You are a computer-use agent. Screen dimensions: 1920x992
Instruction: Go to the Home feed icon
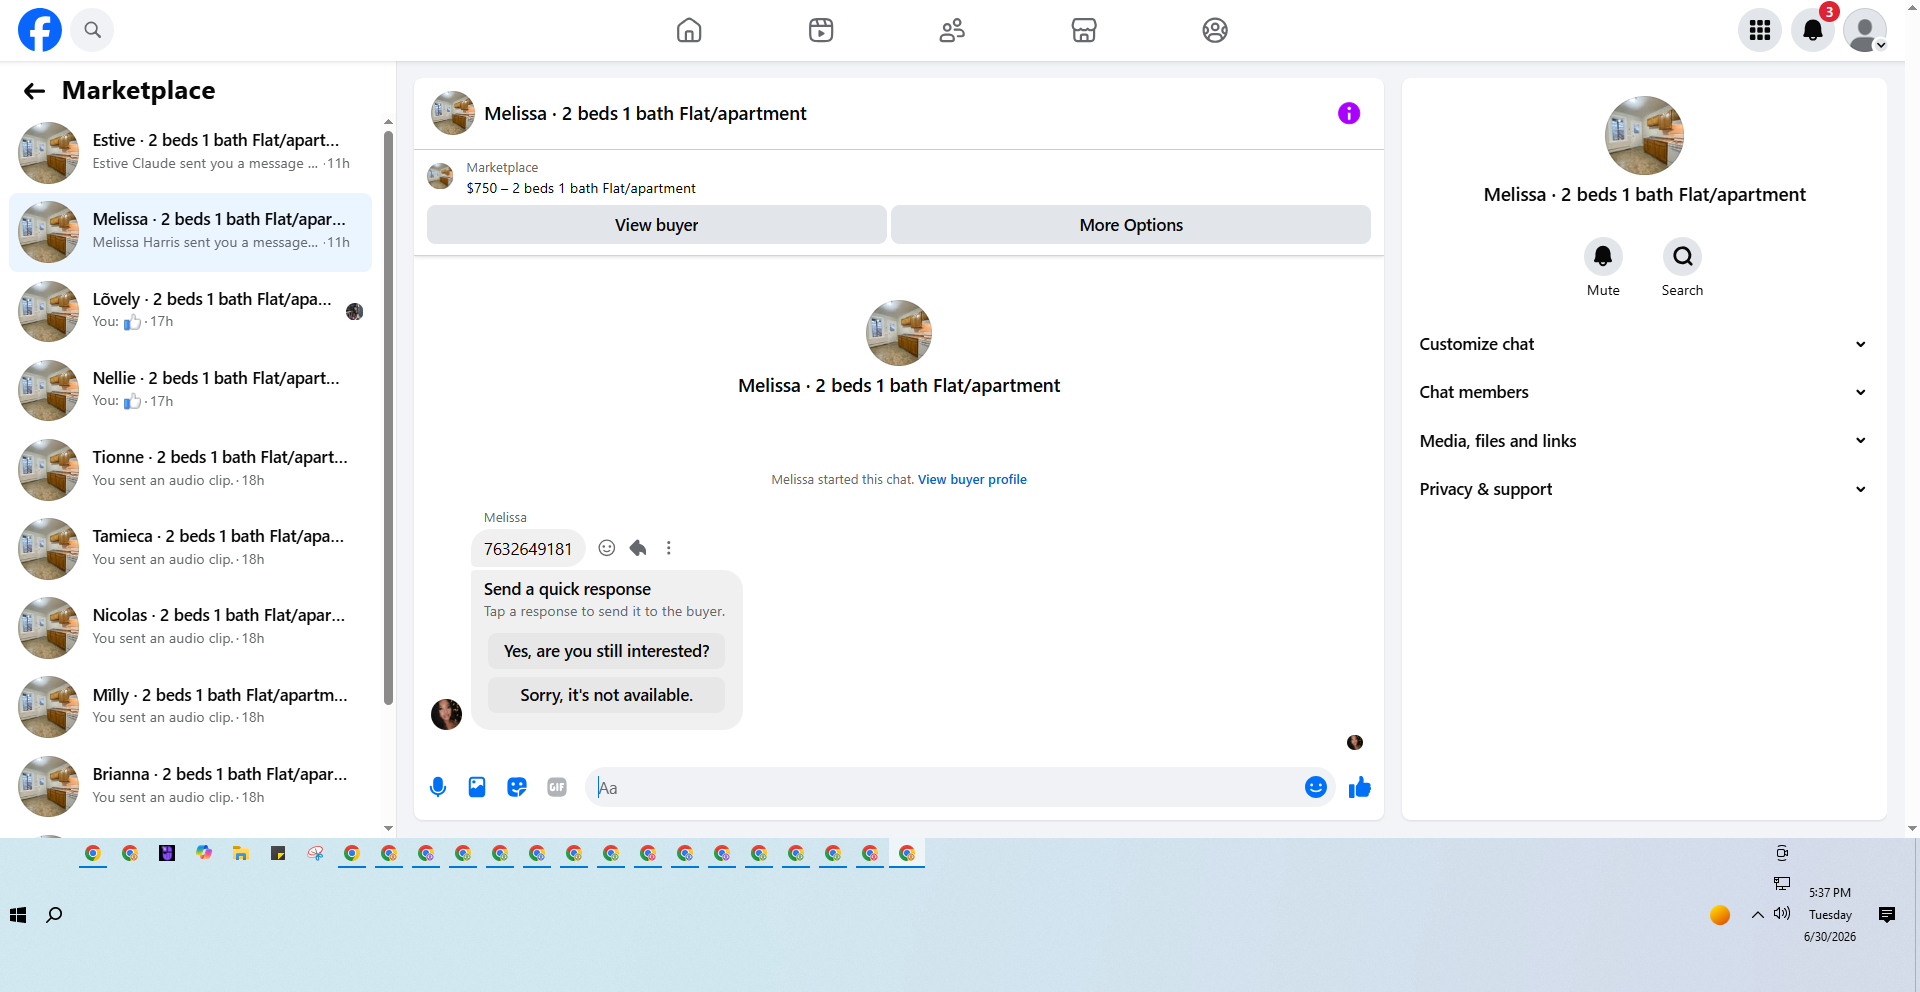coord(689,30)
